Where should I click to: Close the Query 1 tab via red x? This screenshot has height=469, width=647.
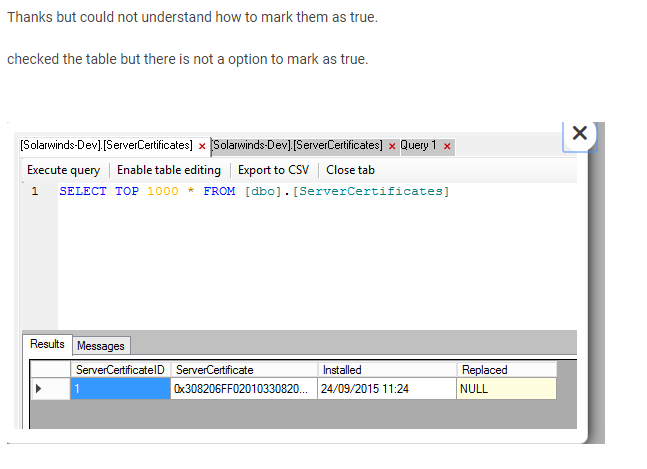(x=447, y=146)
